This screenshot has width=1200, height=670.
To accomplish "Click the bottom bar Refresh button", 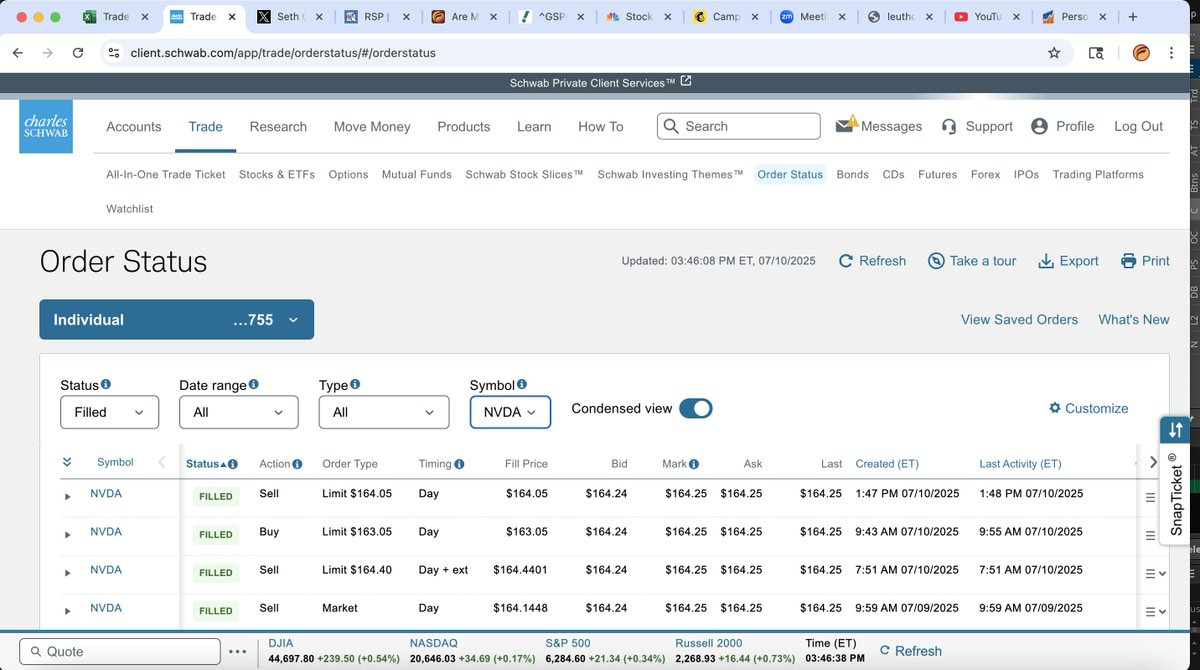I will tap(911, 651).
